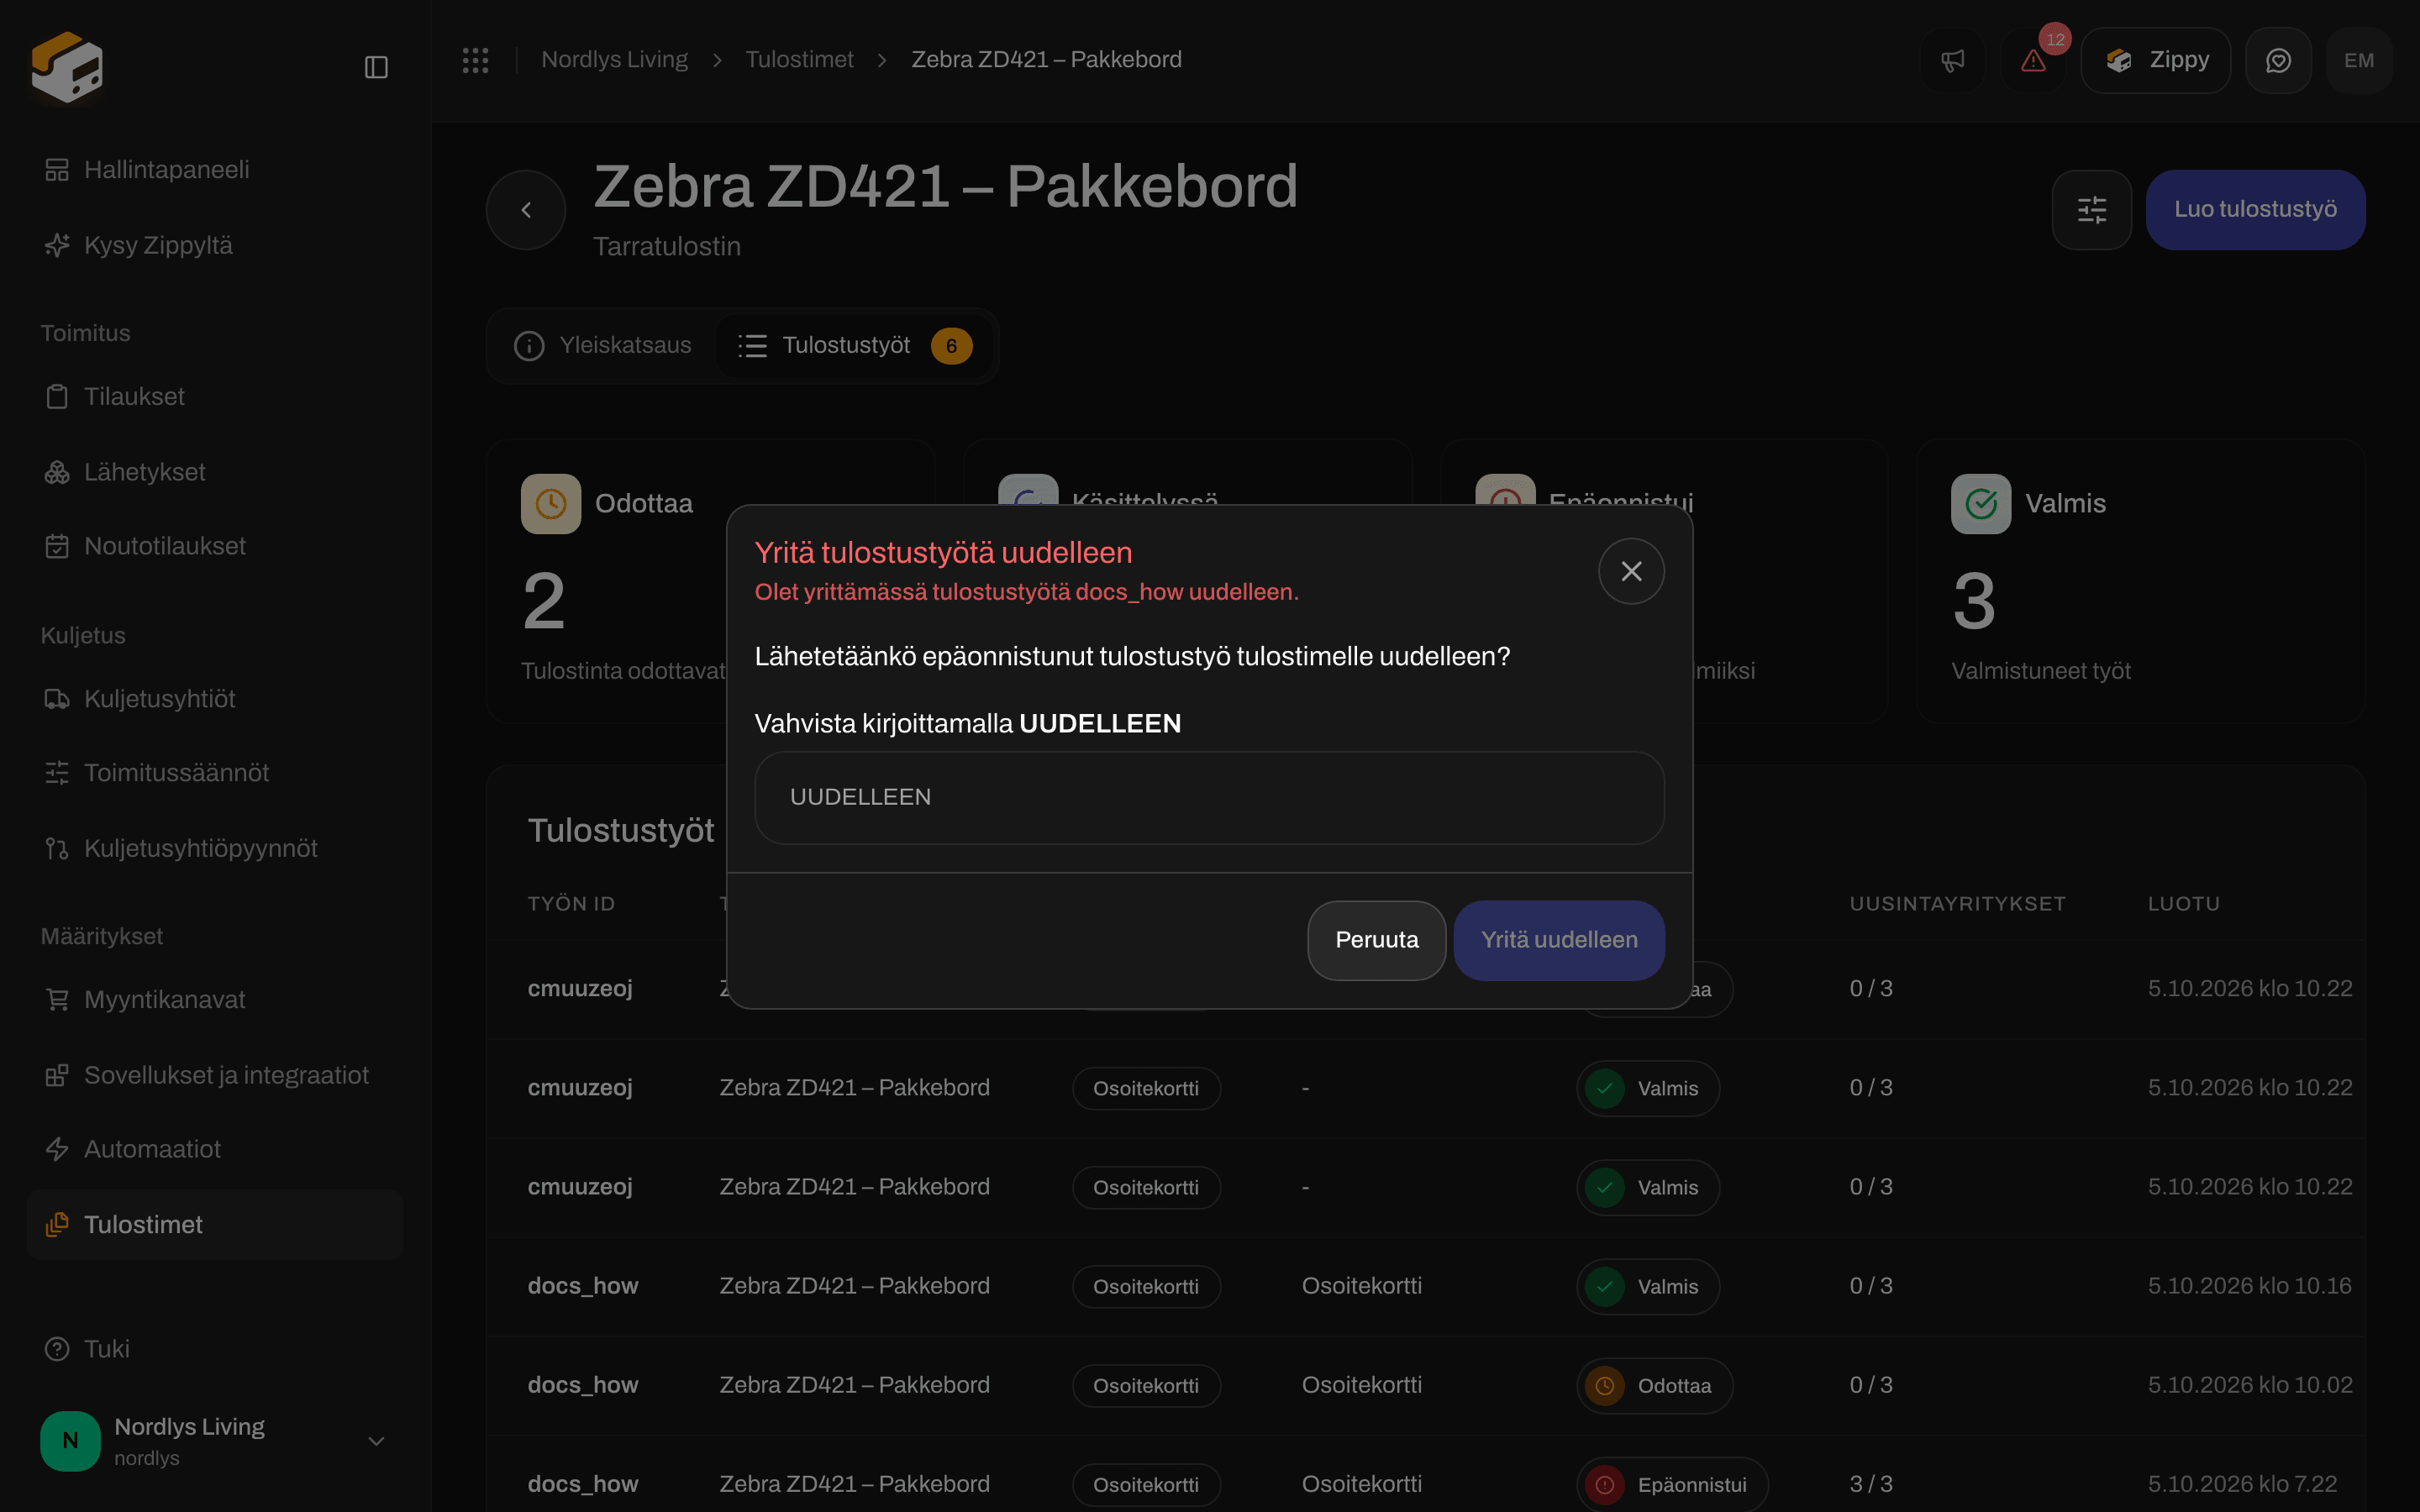The width and height of the screenshot is (2420, 1512).
Task: Open Tuki help item in sidebar
Action: point(215,1349)
